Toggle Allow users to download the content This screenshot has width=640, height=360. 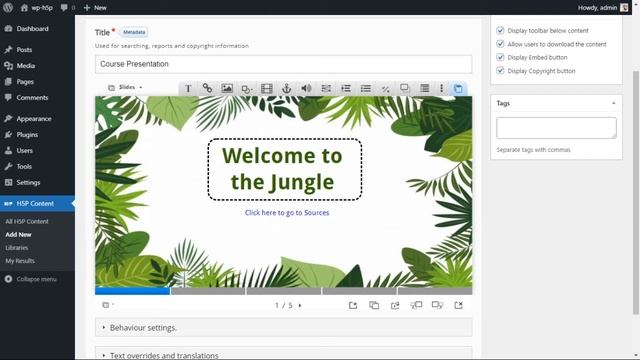tap(500, 44)
